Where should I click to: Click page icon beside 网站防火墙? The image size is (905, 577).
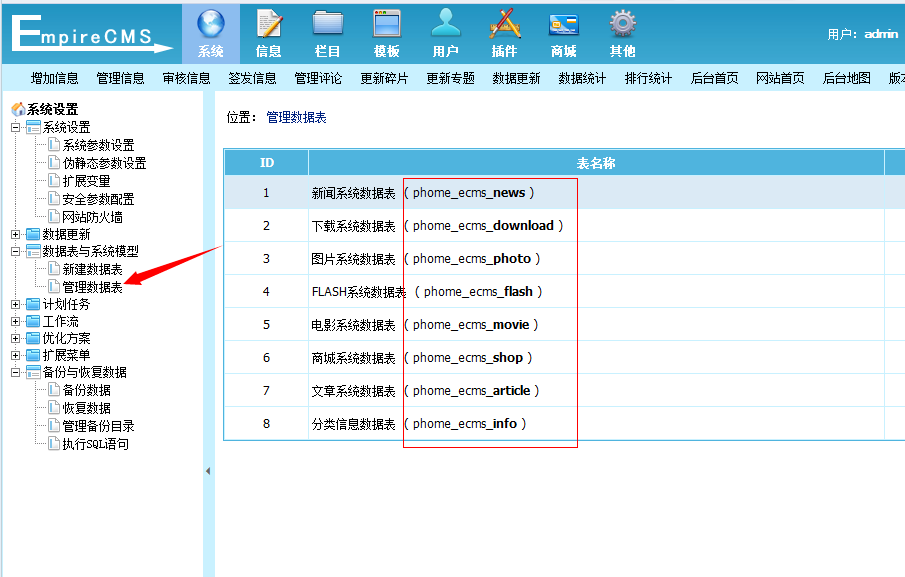(x=54, y=216)
